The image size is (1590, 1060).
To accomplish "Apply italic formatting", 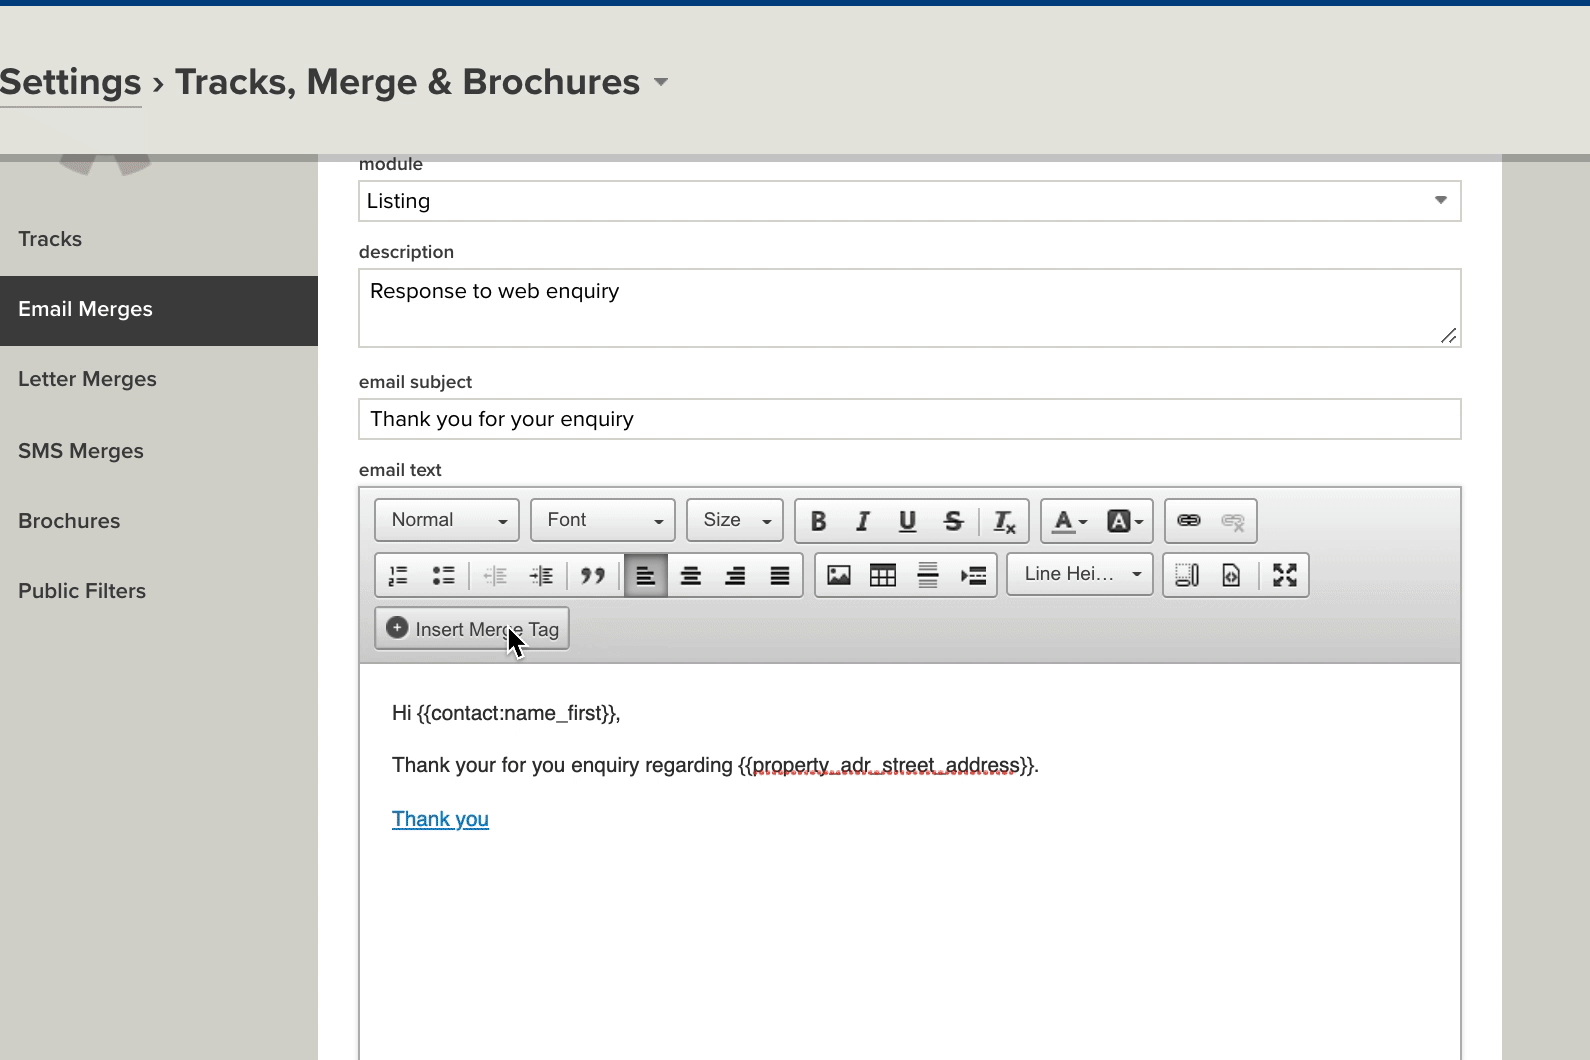I will click(x=862, y=521).
